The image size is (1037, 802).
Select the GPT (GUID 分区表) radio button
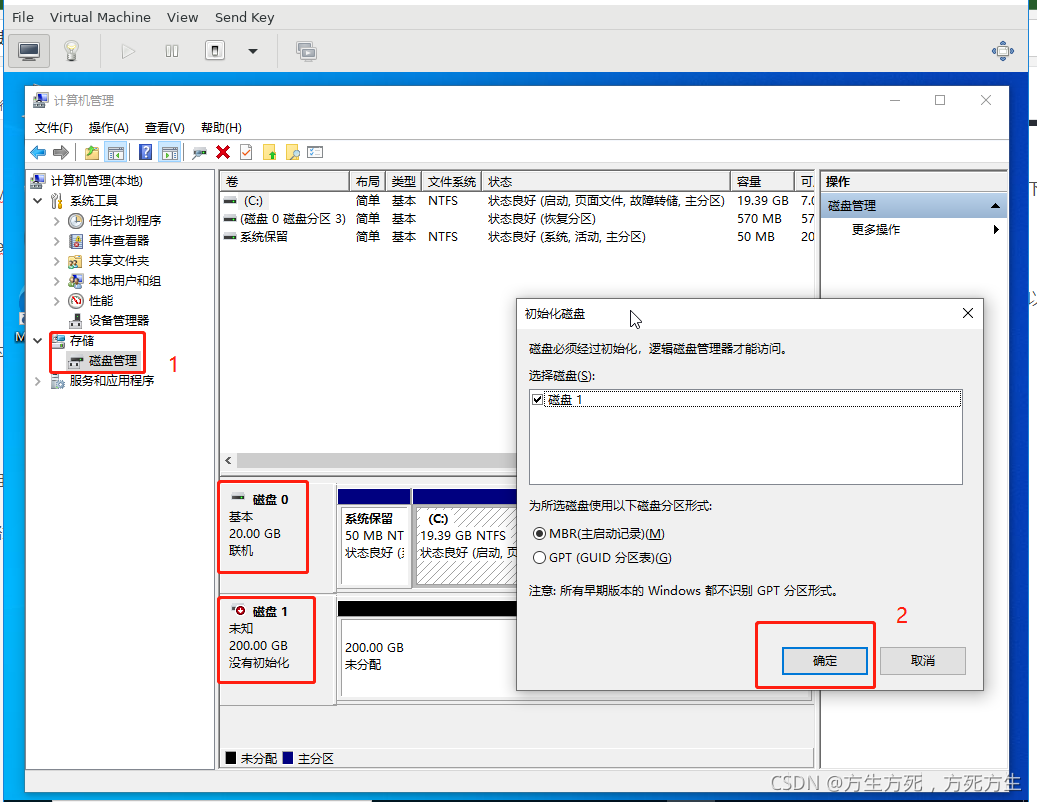click(x=539, y=557)
